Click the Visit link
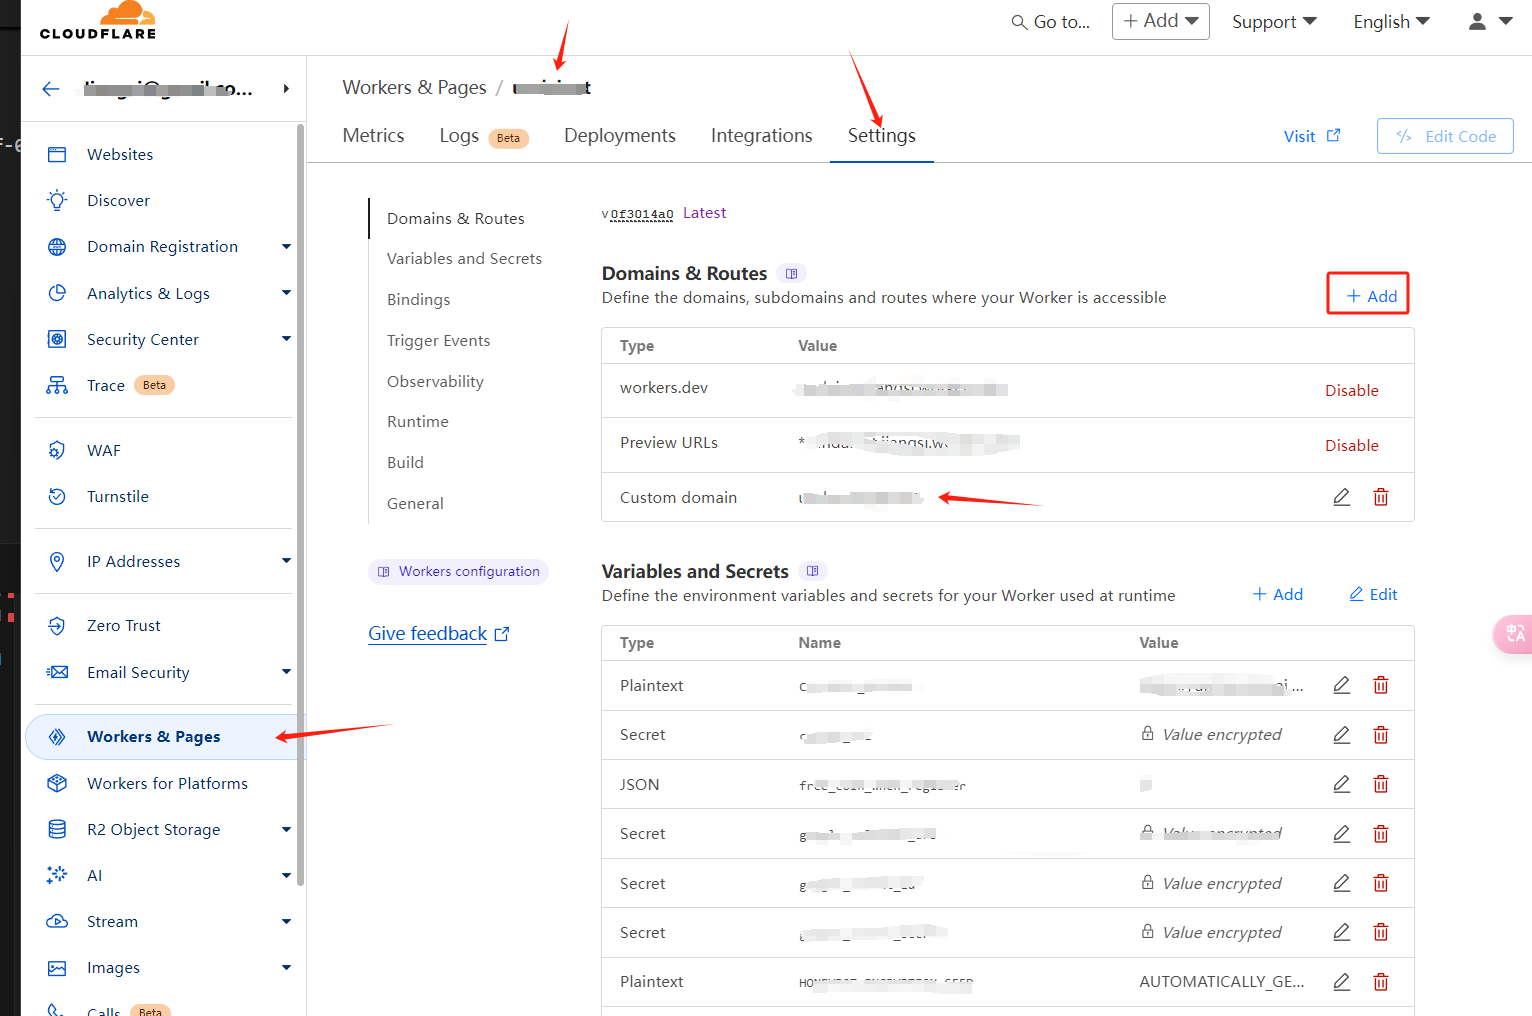The image size is (1532, 1016). pyautogui.click(x=1312, y=136)
